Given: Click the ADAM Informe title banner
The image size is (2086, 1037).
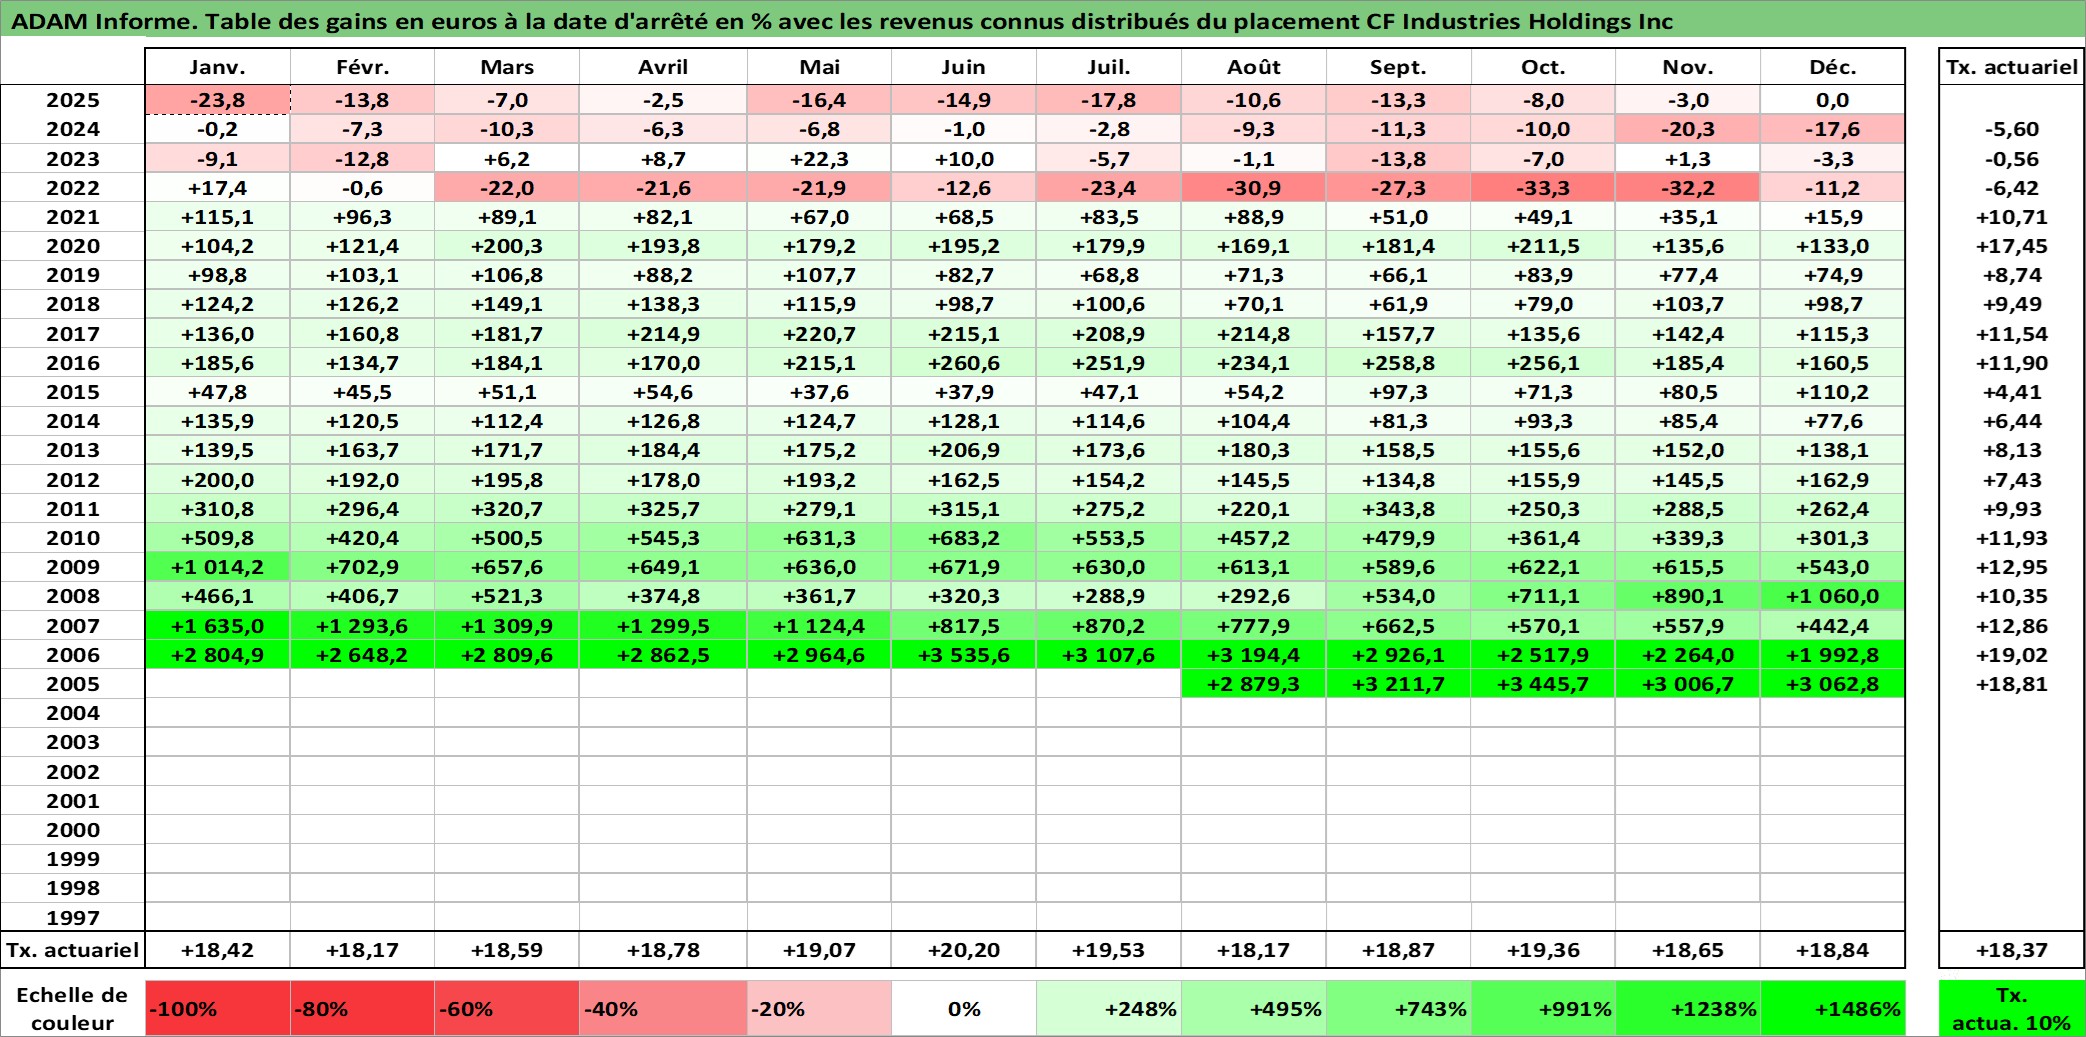Looking at the screenshot, I should (x=1043, y=21).
